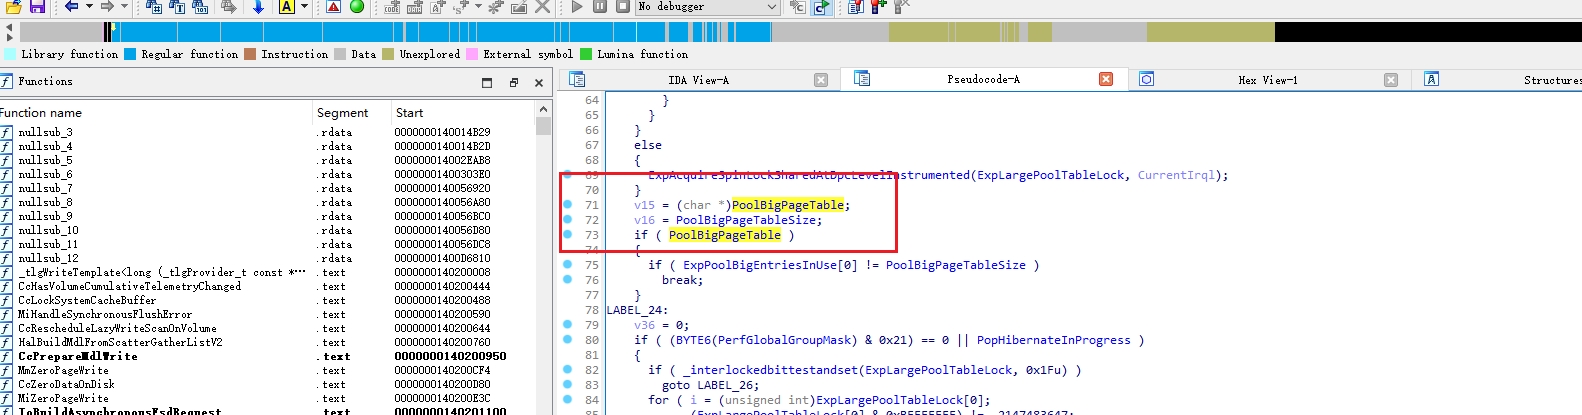Viewport: 1582px width, 415px height.
Task: Click the Open file folder icon
Action: [x=13, y=7]
